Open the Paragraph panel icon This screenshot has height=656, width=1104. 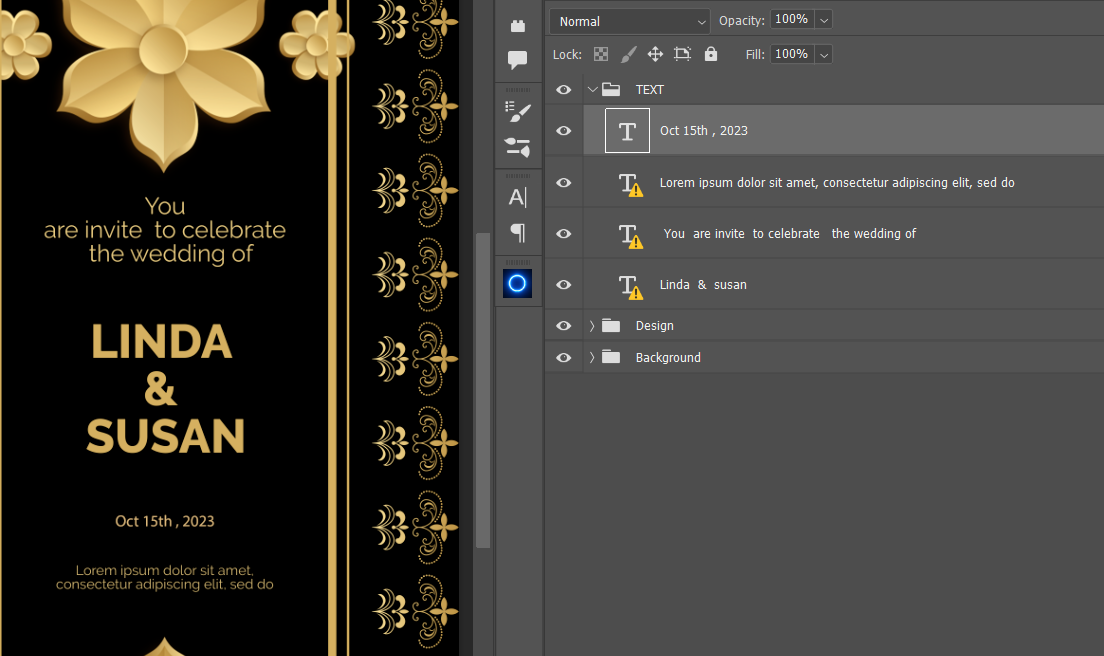[518, 233]
